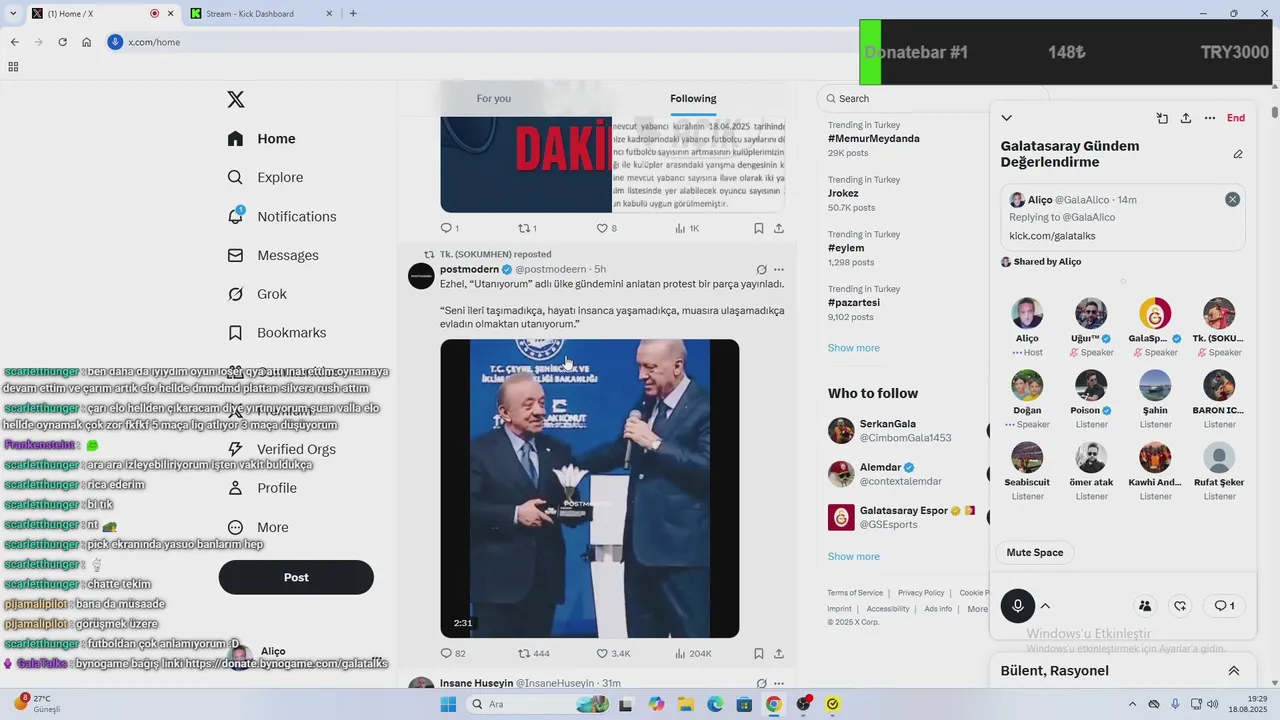
Task: Expand the Bülent, Rasyonel messages drawer
Action: point(1234,671)
